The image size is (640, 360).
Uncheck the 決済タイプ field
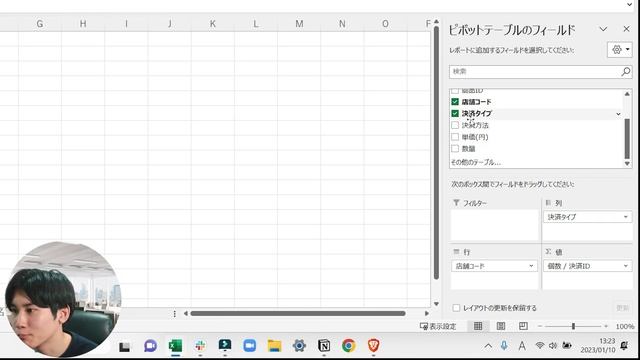[x=455, y=113]
